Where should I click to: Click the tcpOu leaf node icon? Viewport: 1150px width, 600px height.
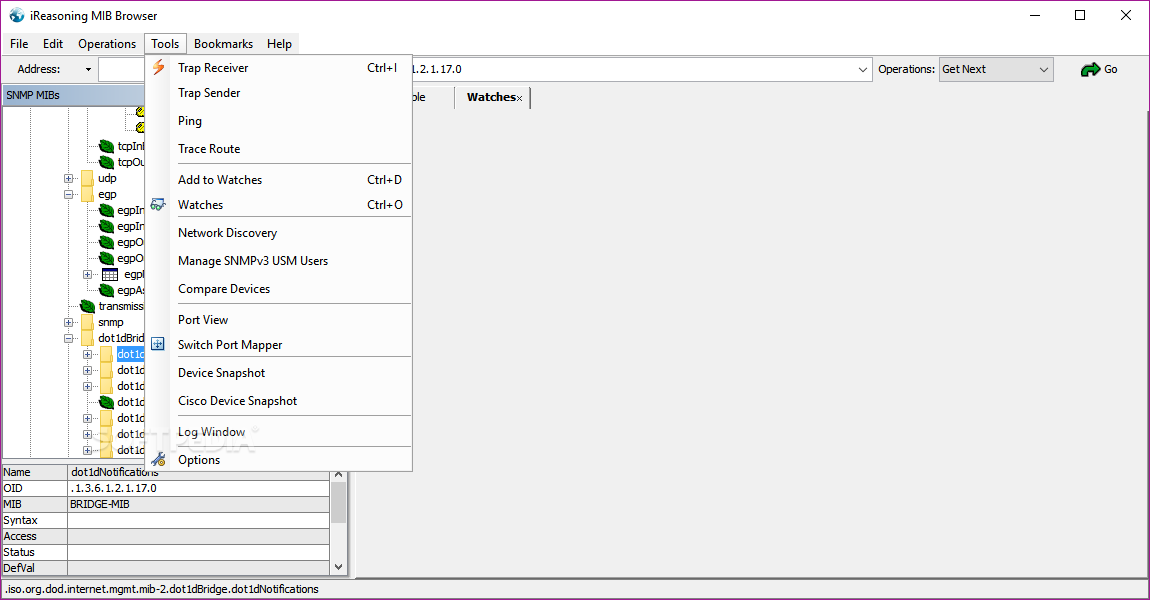(x=106, y=162)
